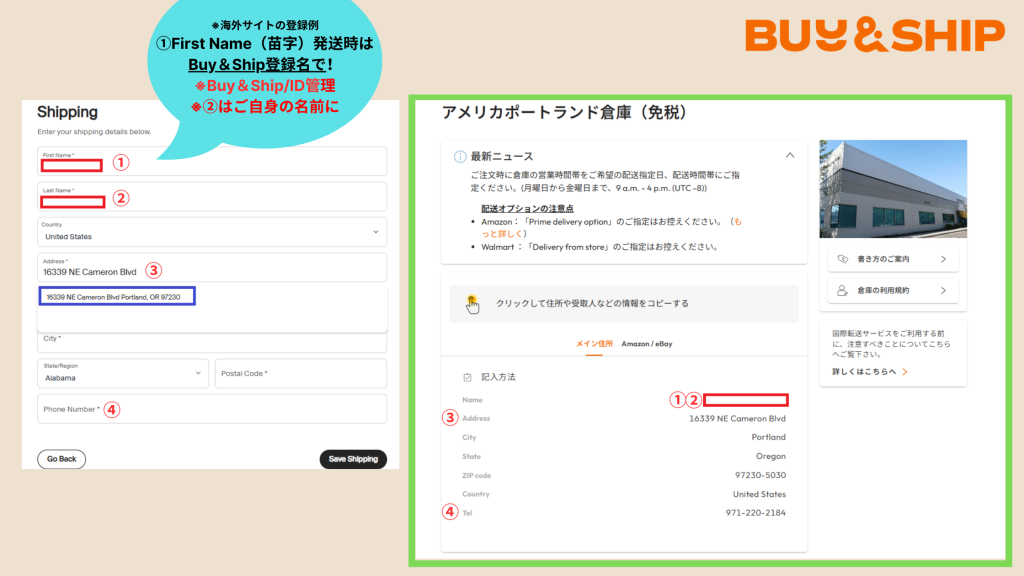
Task: Click the 倉庫の利用規約 person icon
Action: point(842,290)
